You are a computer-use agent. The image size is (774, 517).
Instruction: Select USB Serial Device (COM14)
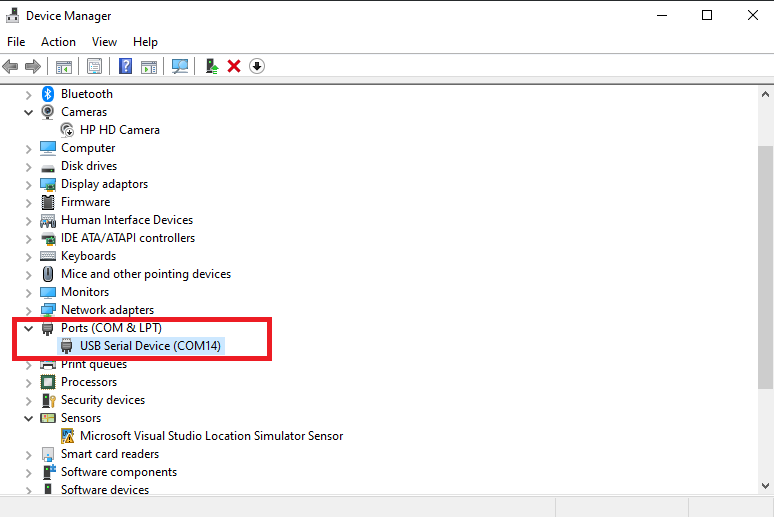click(150, 346)
